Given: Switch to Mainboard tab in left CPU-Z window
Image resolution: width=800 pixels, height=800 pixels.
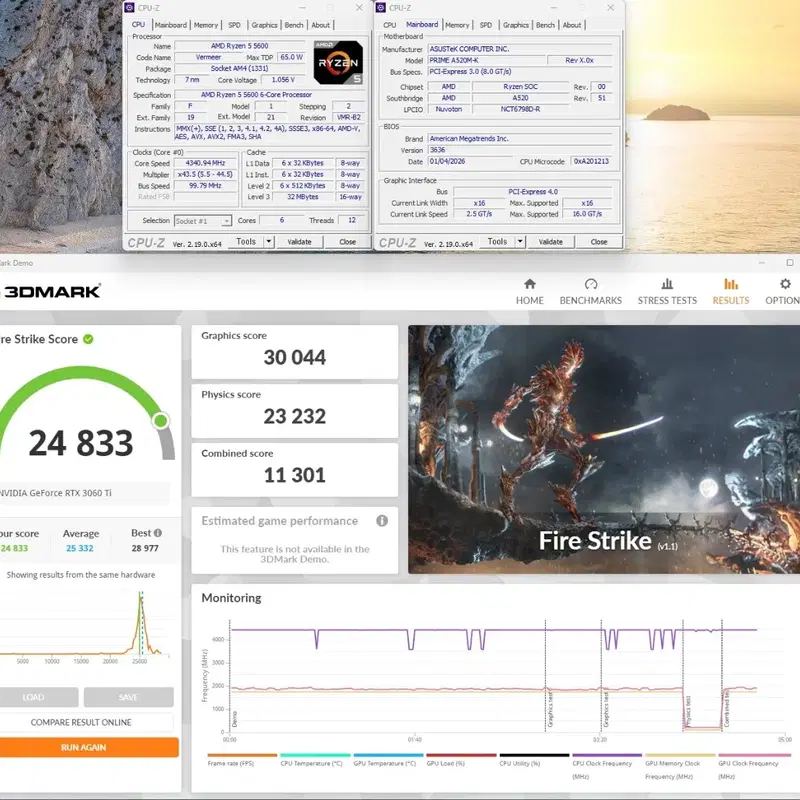Looking at the screenshot, I should click(171, 25).
